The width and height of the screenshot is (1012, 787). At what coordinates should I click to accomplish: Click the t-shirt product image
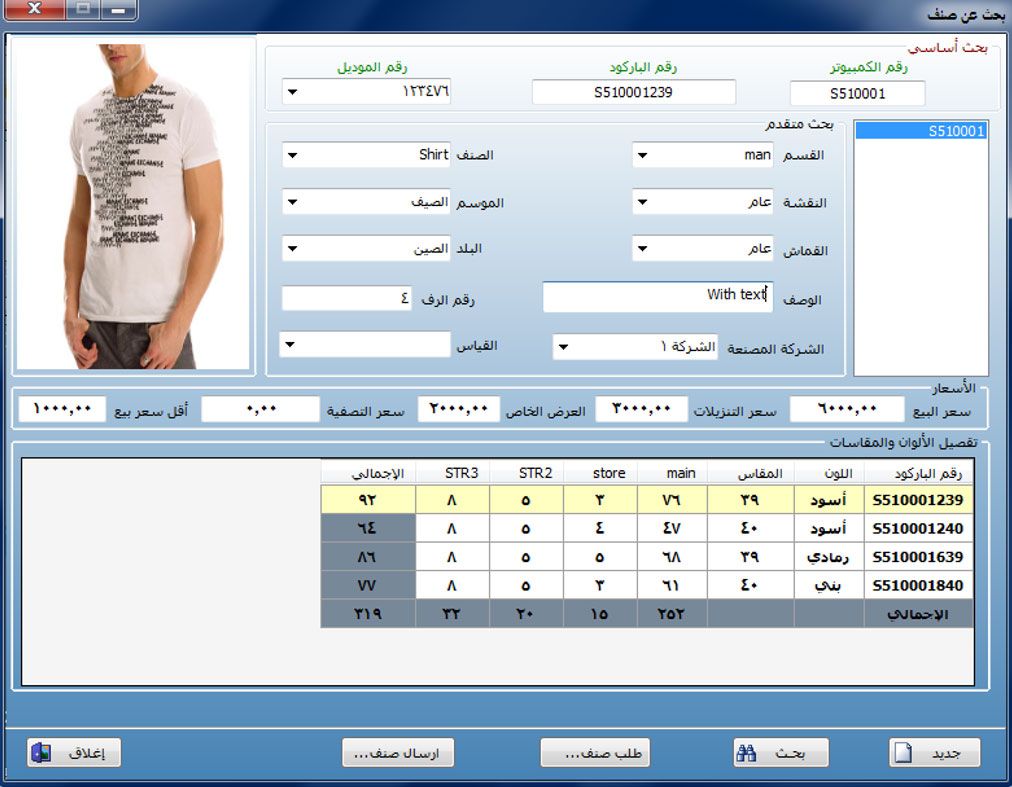pos(134,207)
